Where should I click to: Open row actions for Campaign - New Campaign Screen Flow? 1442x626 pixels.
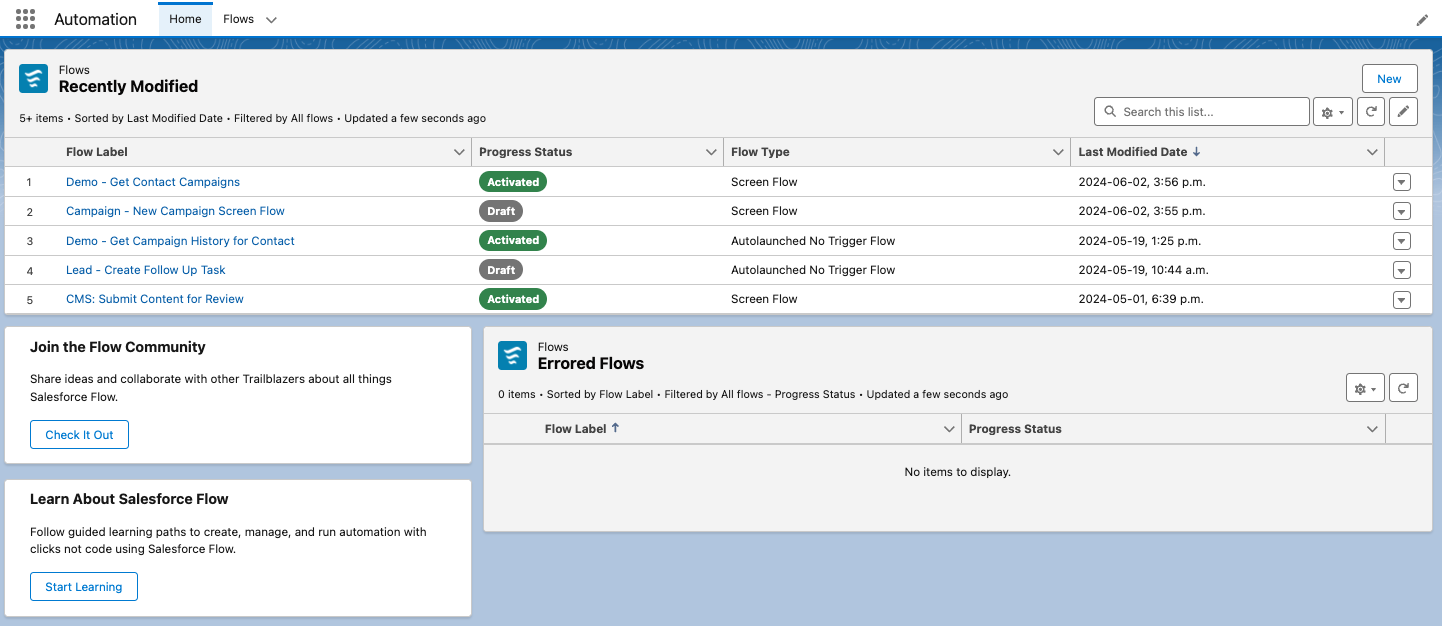[1401, 211]
